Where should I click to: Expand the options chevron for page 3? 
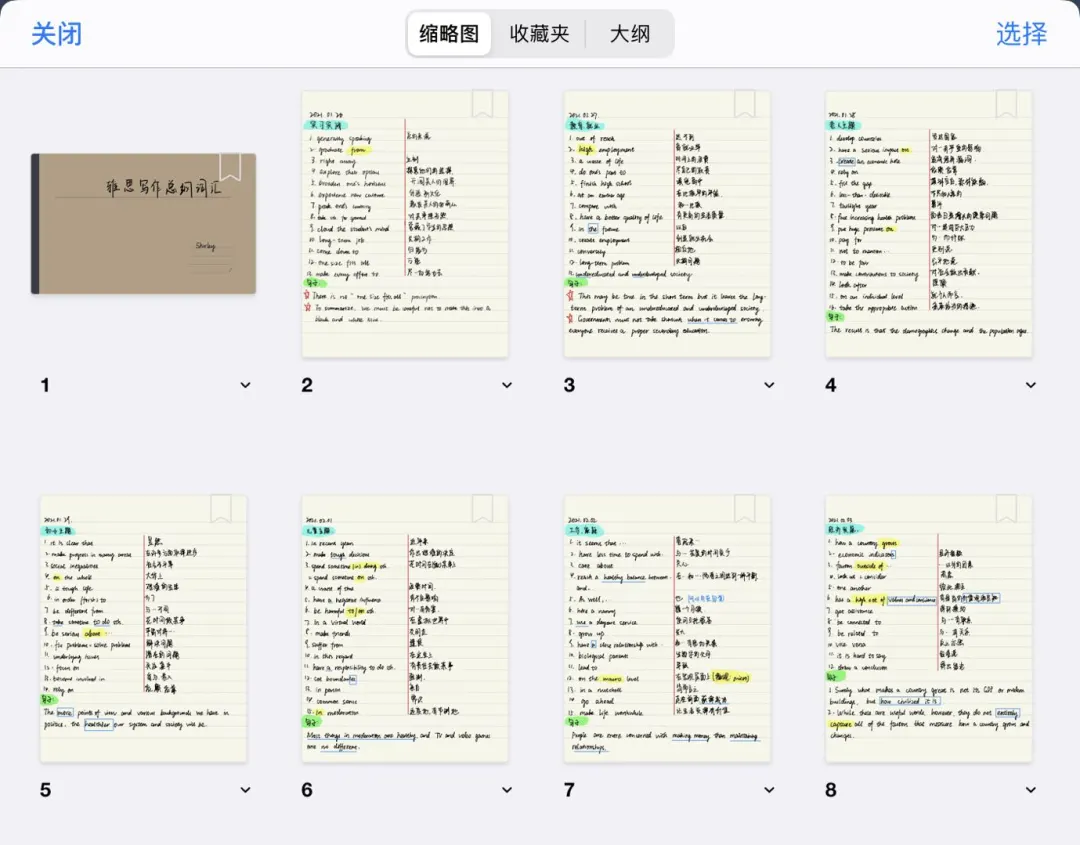769,385
